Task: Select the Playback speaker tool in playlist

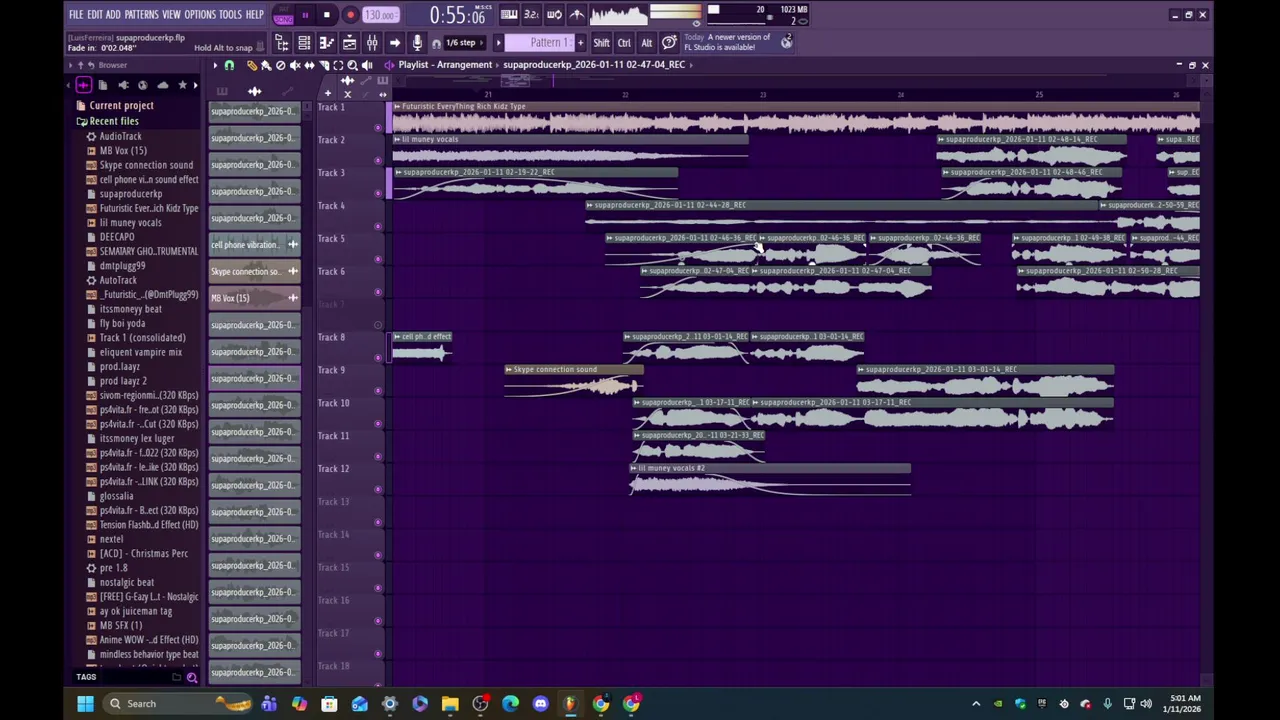Action: (x=367, y=65)
